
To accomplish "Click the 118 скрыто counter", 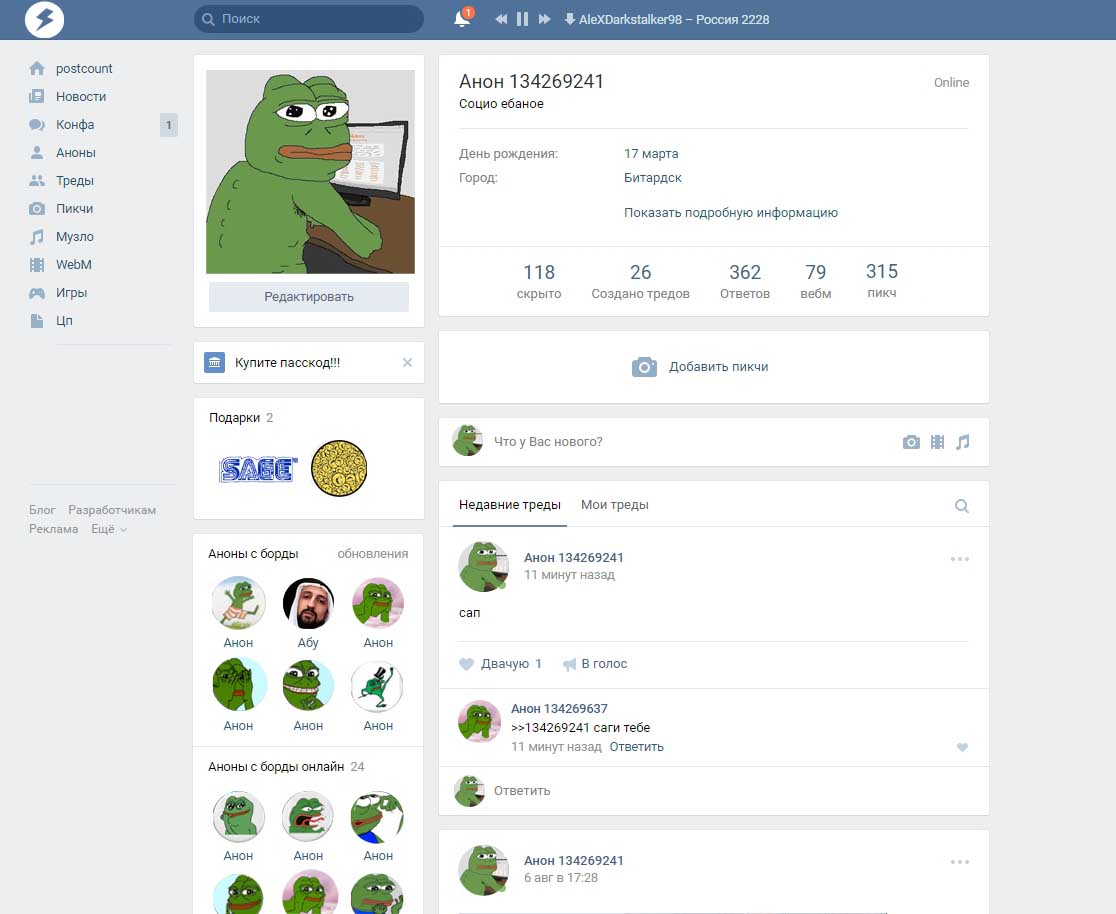I will click(539, 281).
